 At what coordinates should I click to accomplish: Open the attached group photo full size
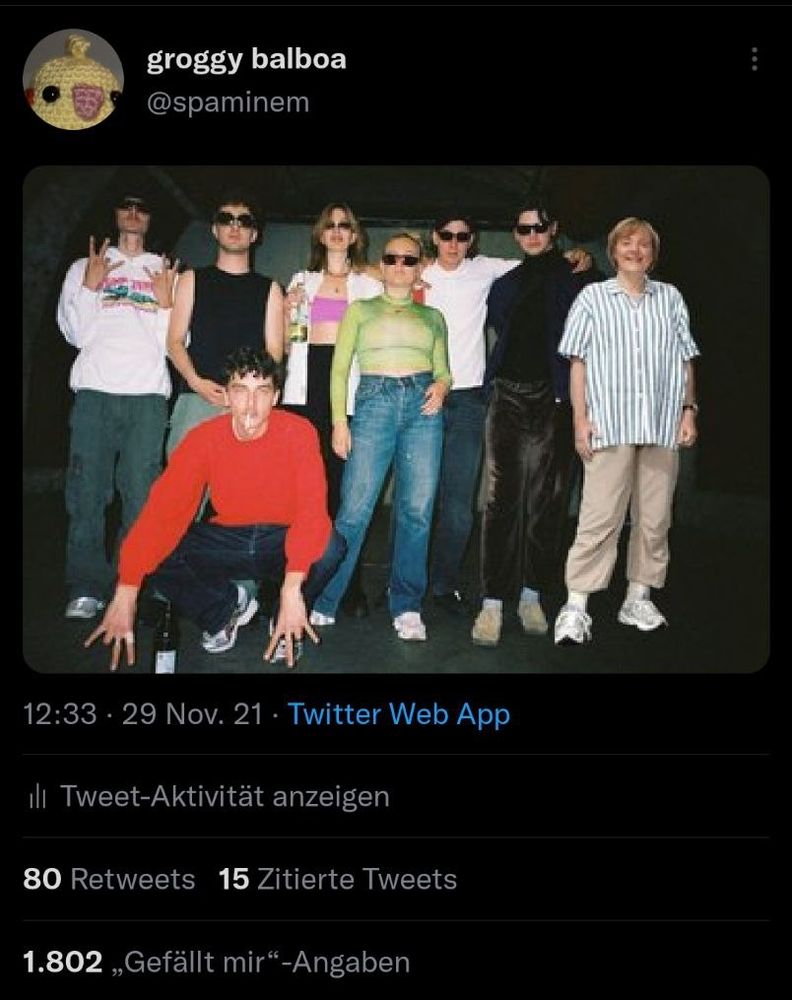[x=396, y=422]
